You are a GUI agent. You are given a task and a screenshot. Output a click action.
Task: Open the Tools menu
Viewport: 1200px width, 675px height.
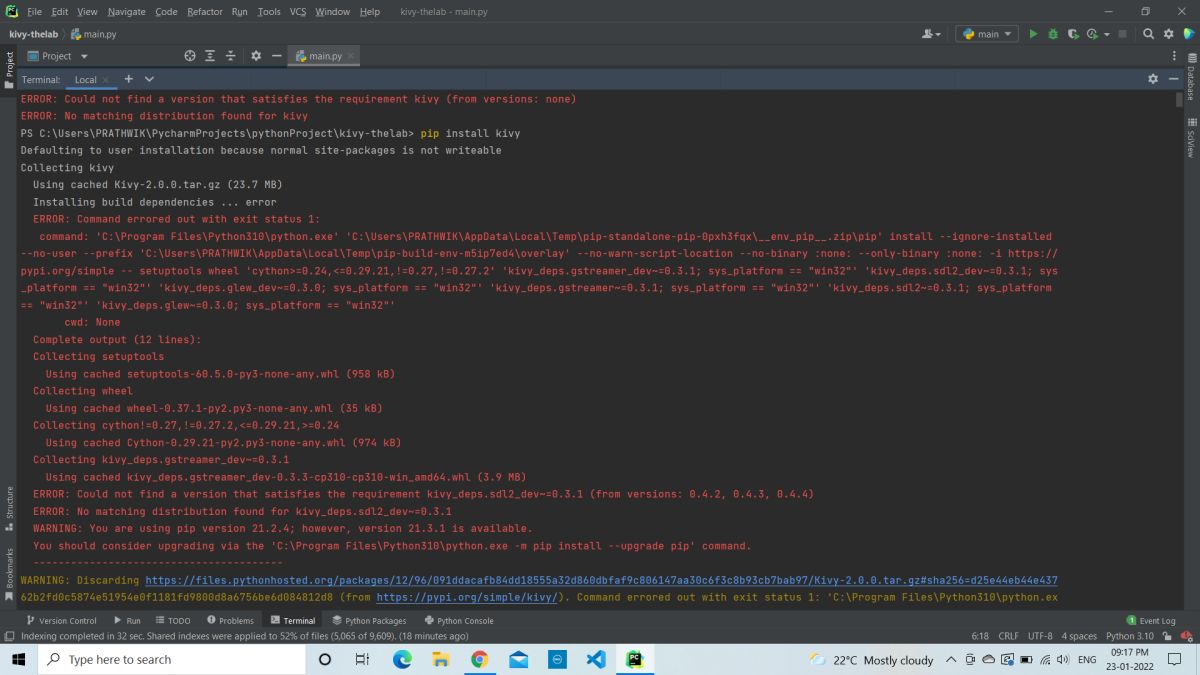(269, 11)
